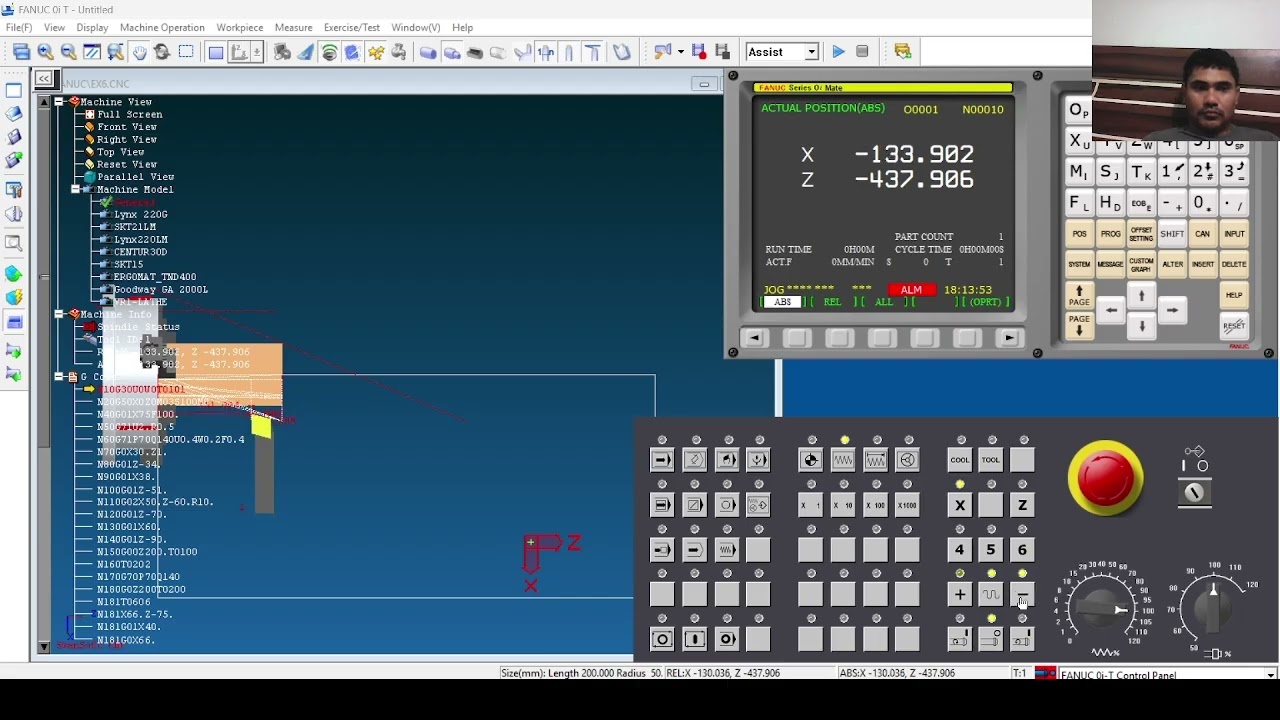Open the Exercise/Test menu
The height and width of the screenshot is (720, 1280).
351,27
